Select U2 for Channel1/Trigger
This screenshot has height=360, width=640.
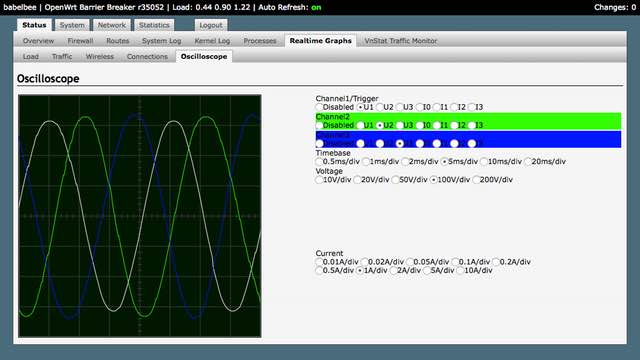click(x=380, y=107)
